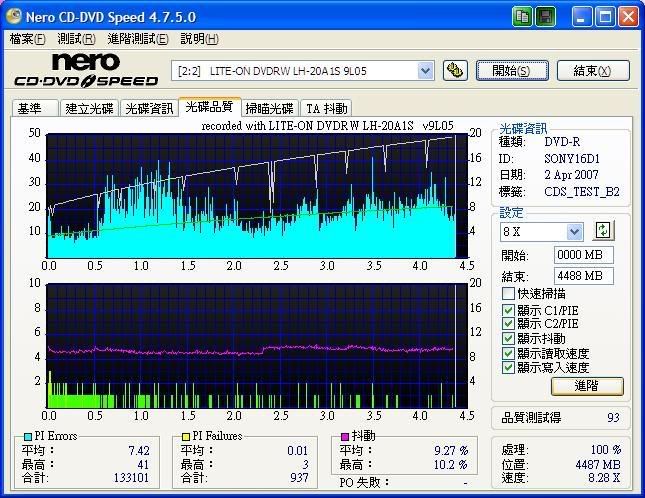
Task: Click the yellow PI Failures legend swatch
Action: coord(186,436)
